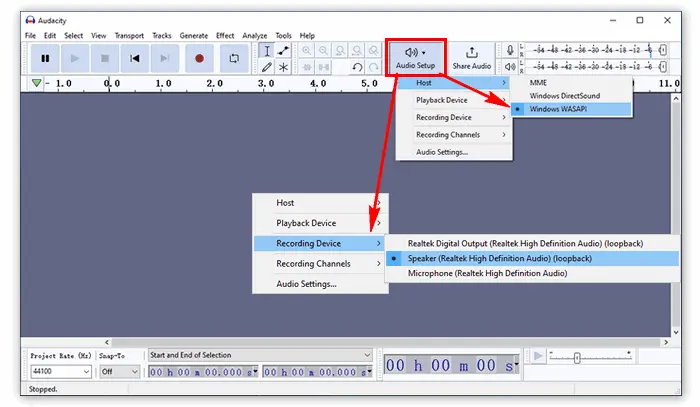Viewport: 700px width, 407px height.
Task: Click the Undo arrow icon
Action: pos(357,67)
